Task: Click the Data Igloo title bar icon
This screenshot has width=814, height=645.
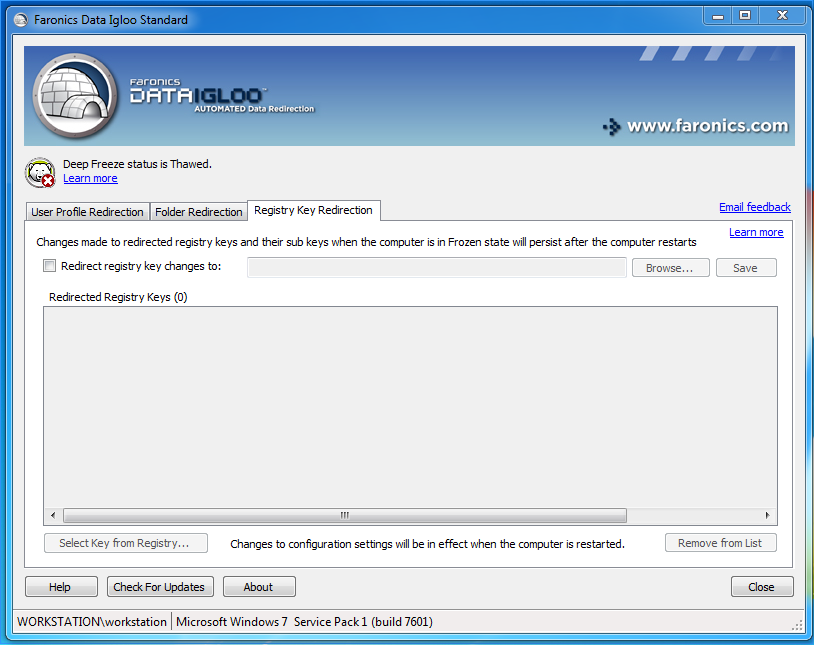Action: tap(20, 19)
